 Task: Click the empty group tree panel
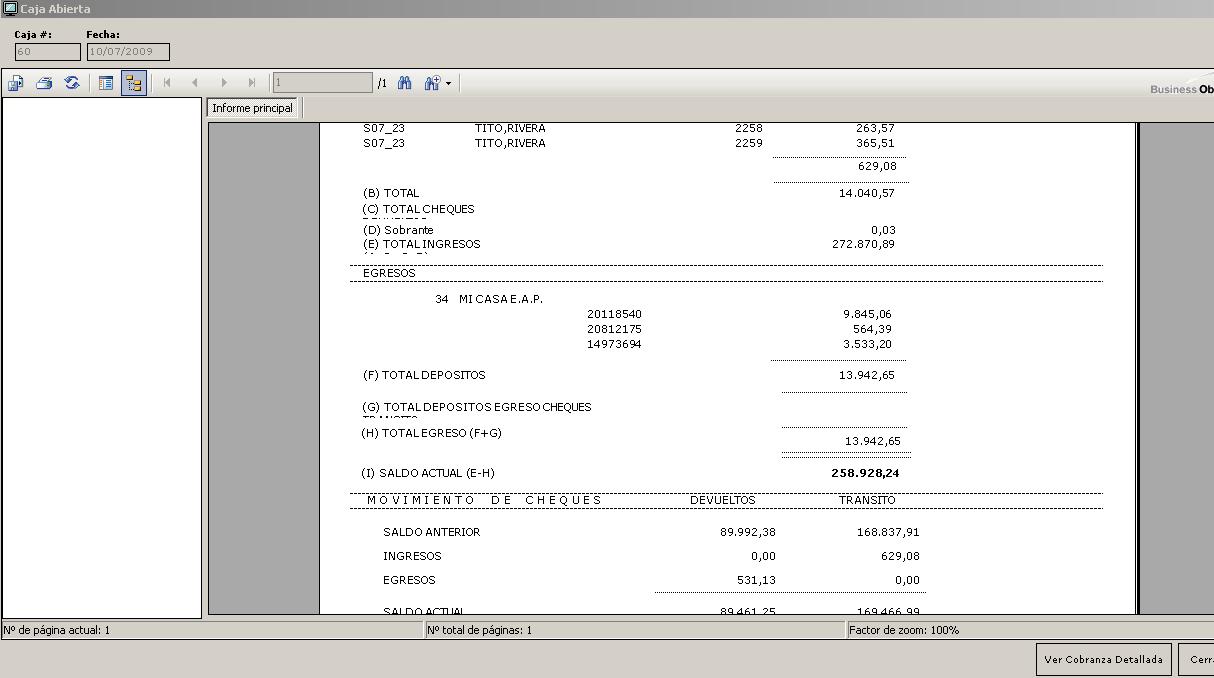point(102,358)
